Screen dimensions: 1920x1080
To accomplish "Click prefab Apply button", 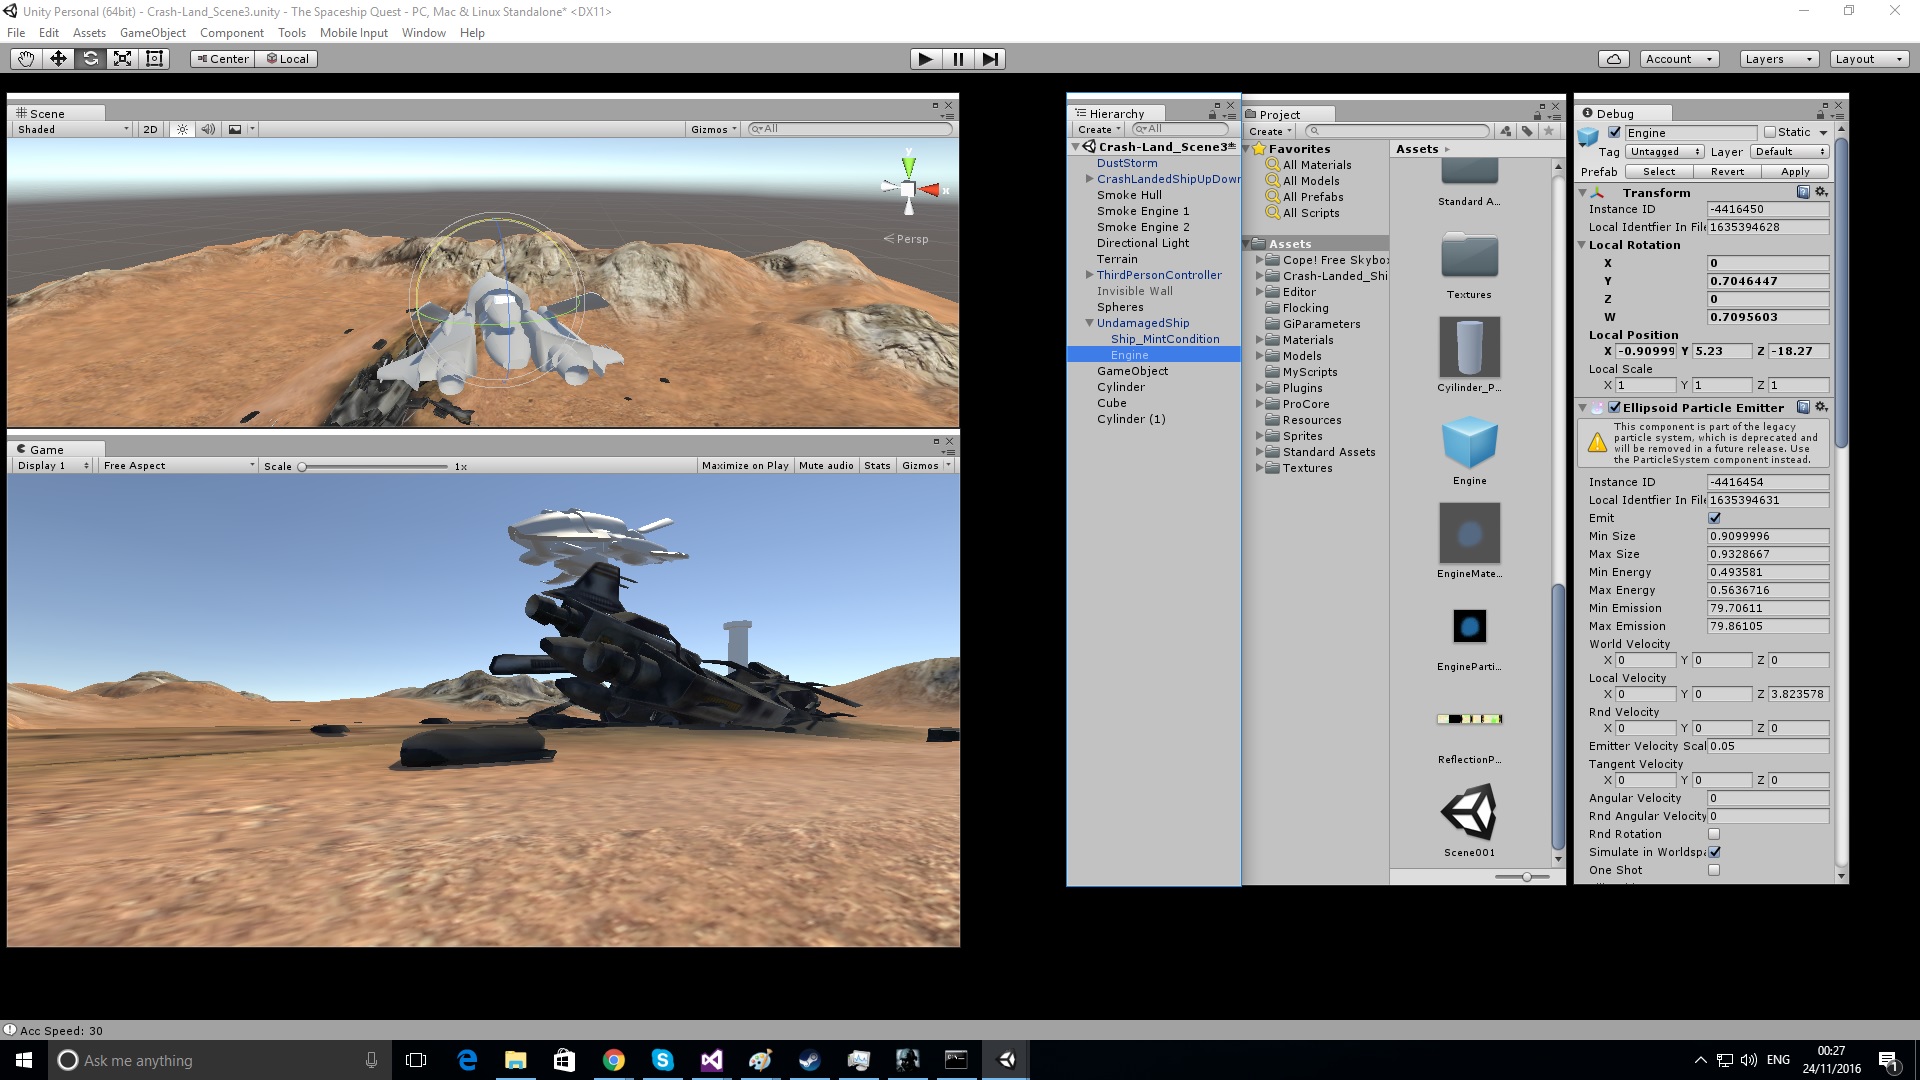I will click(x=1795, y=172).
